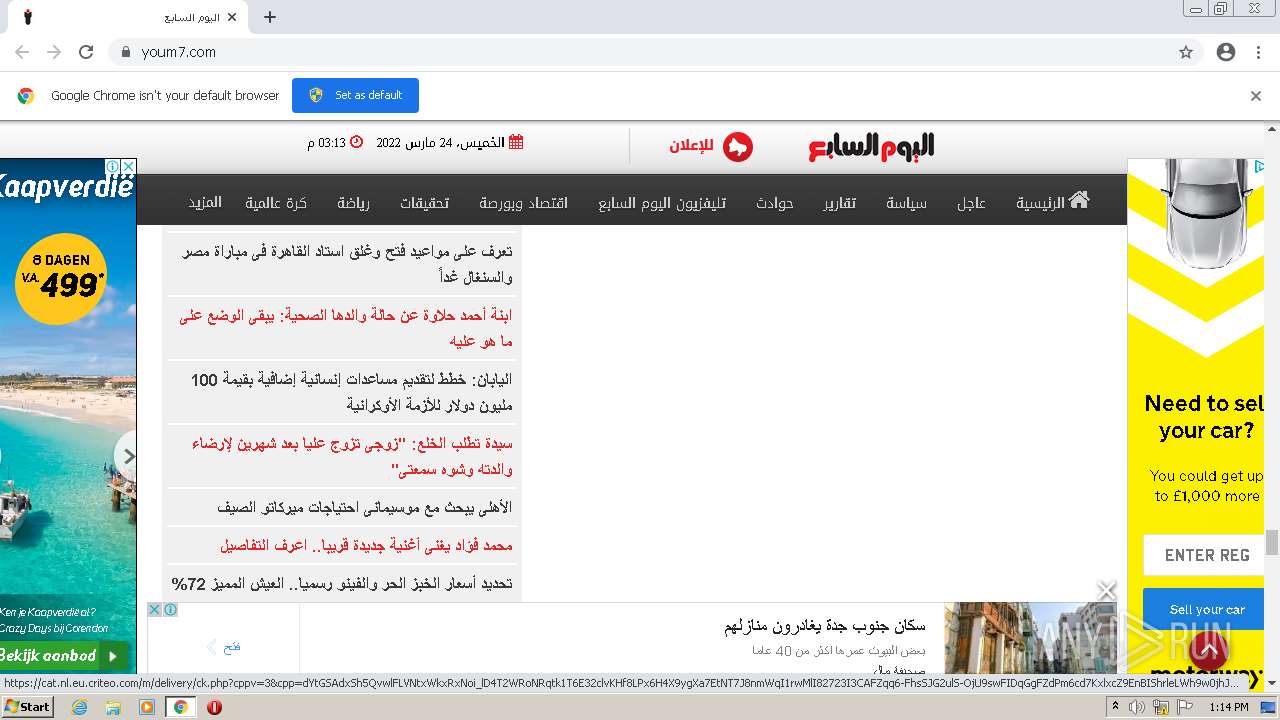
Task: Click scrollbar down arrow
Action: [x=1272, y=682]
